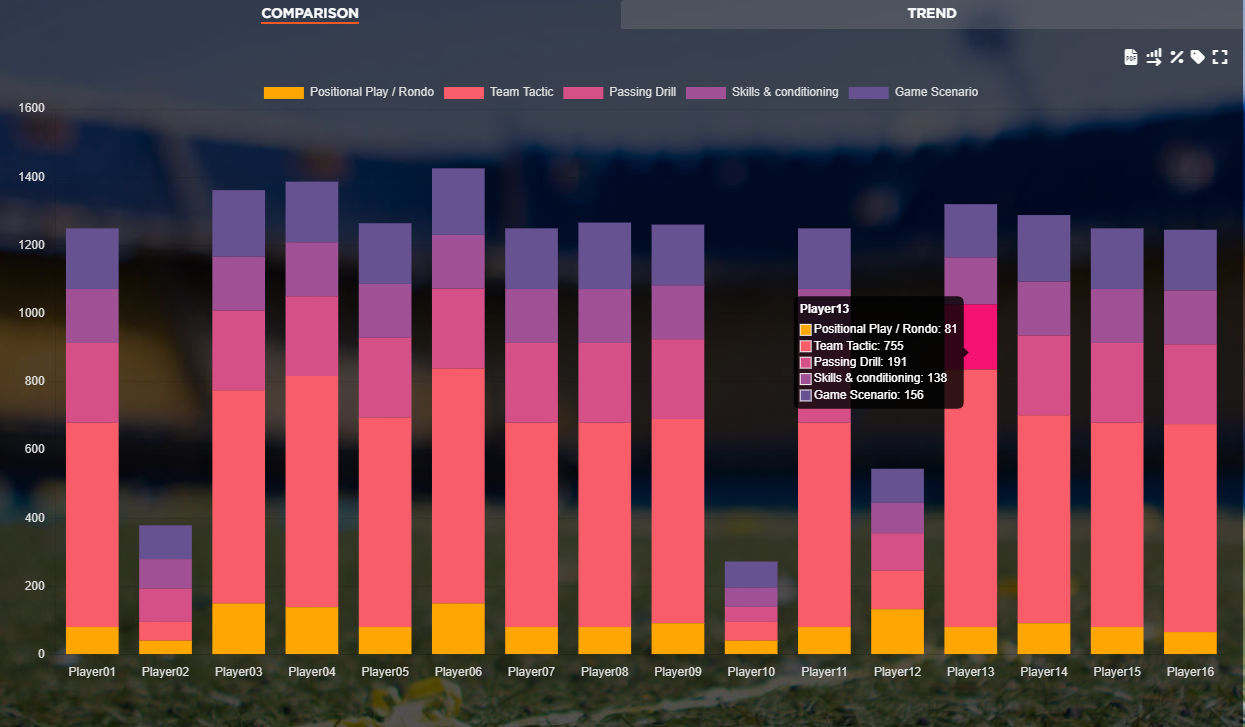Switch chart to percentage view icon
The image size is (1245, 727).
[x=1177, y=57]
